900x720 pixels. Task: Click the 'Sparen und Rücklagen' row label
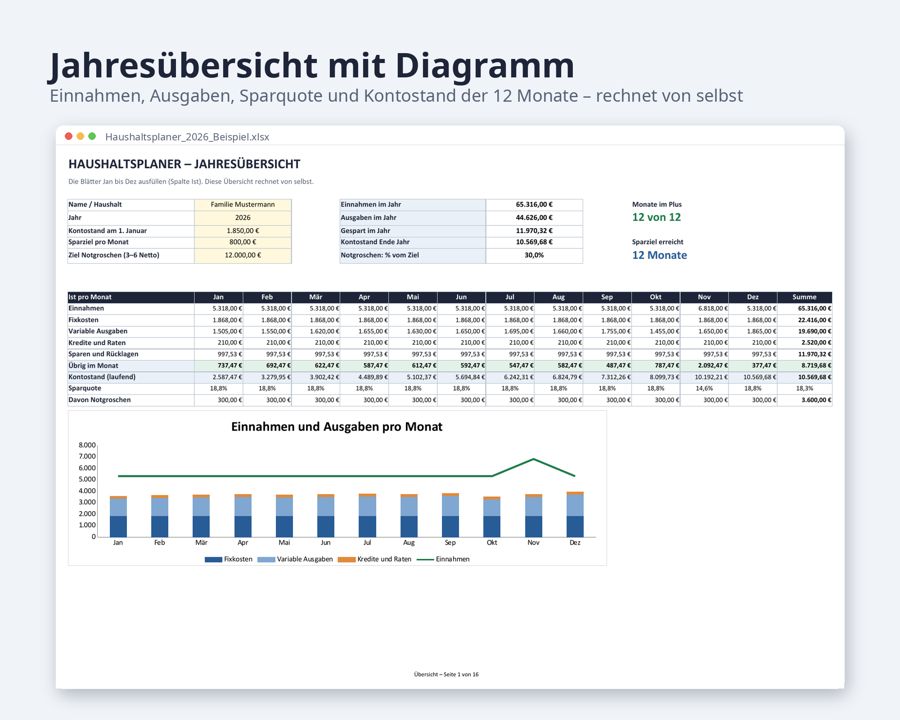(x=103, y=354)
